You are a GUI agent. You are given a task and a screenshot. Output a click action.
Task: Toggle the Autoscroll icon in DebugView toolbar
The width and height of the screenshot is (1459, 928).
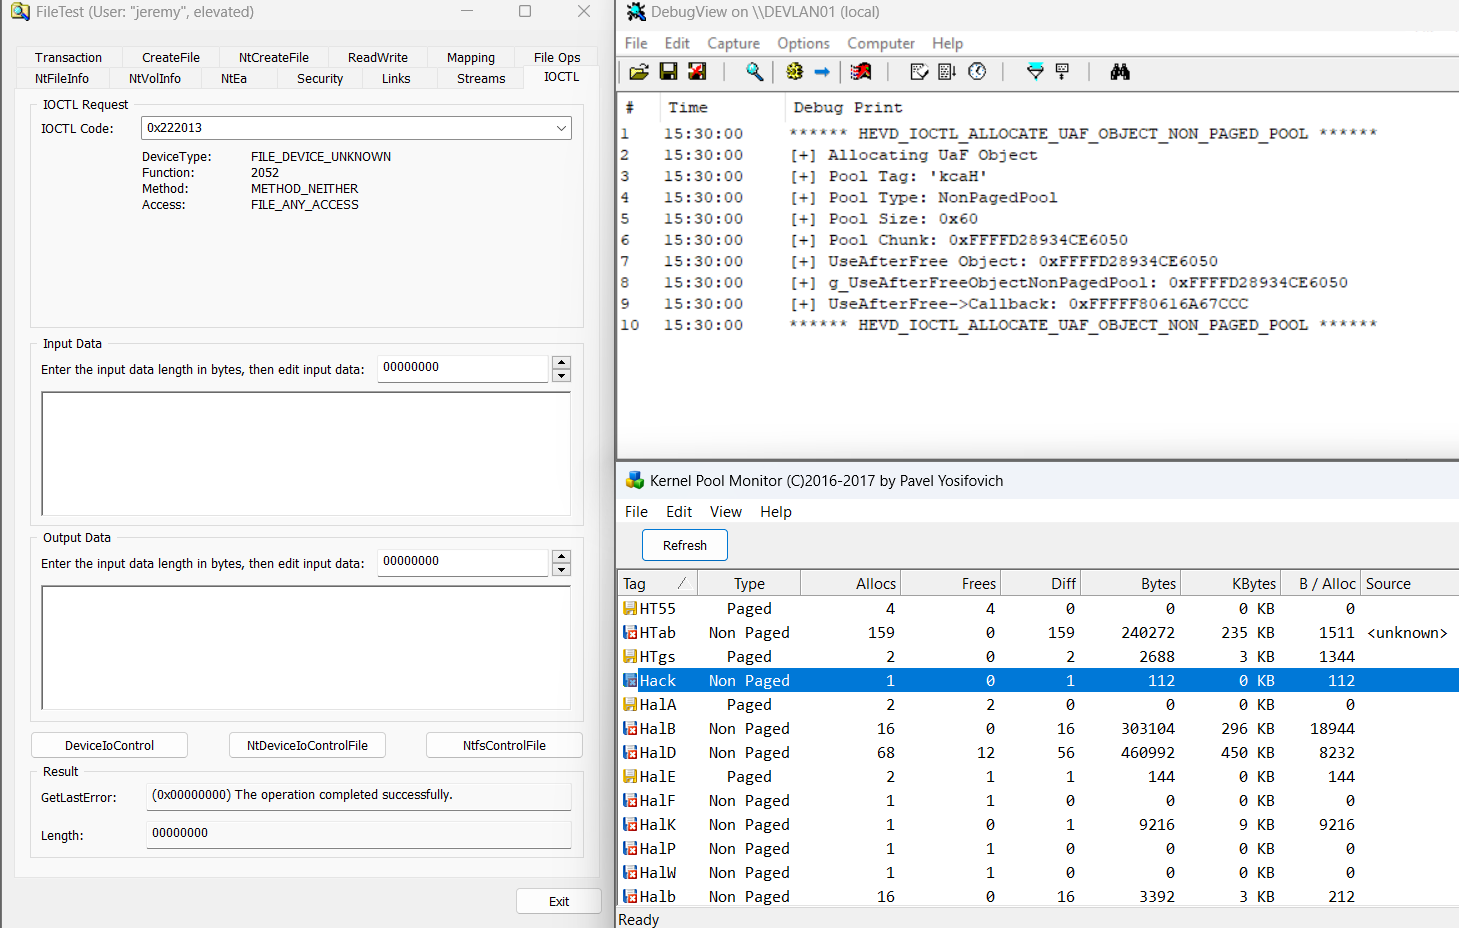click(947, 72)
